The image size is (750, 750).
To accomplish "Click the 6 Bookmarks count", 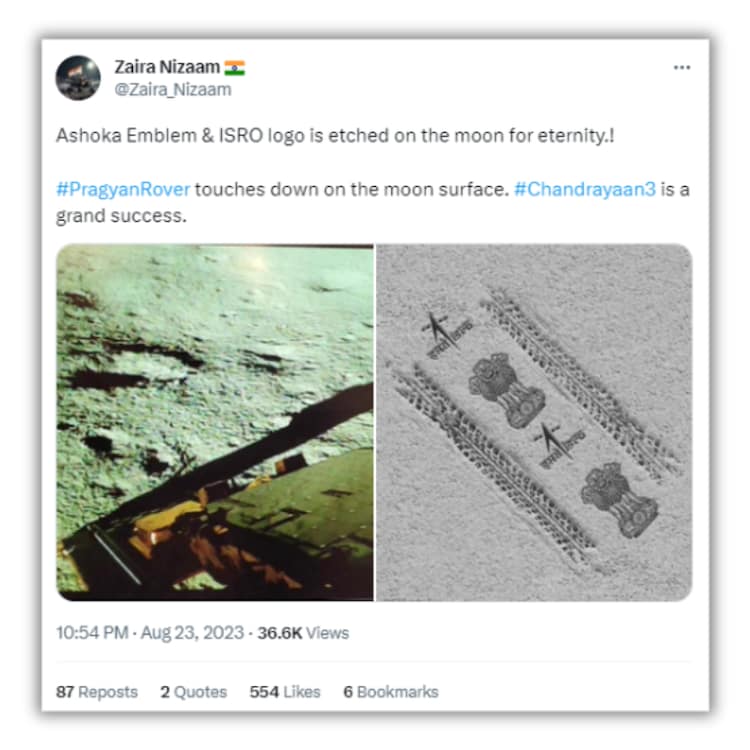I will (x=391, y=692).
